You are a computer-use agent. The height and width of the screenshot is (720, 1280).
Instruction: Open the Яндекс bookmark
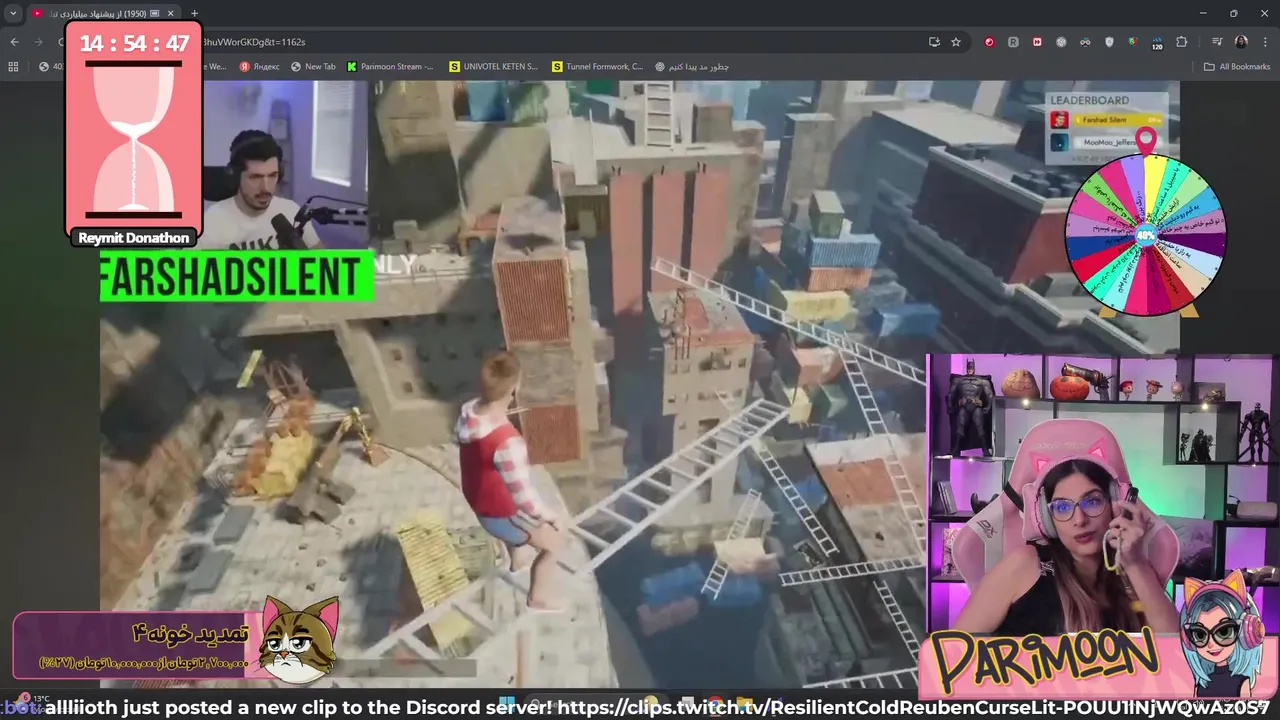tap(259, 66)
